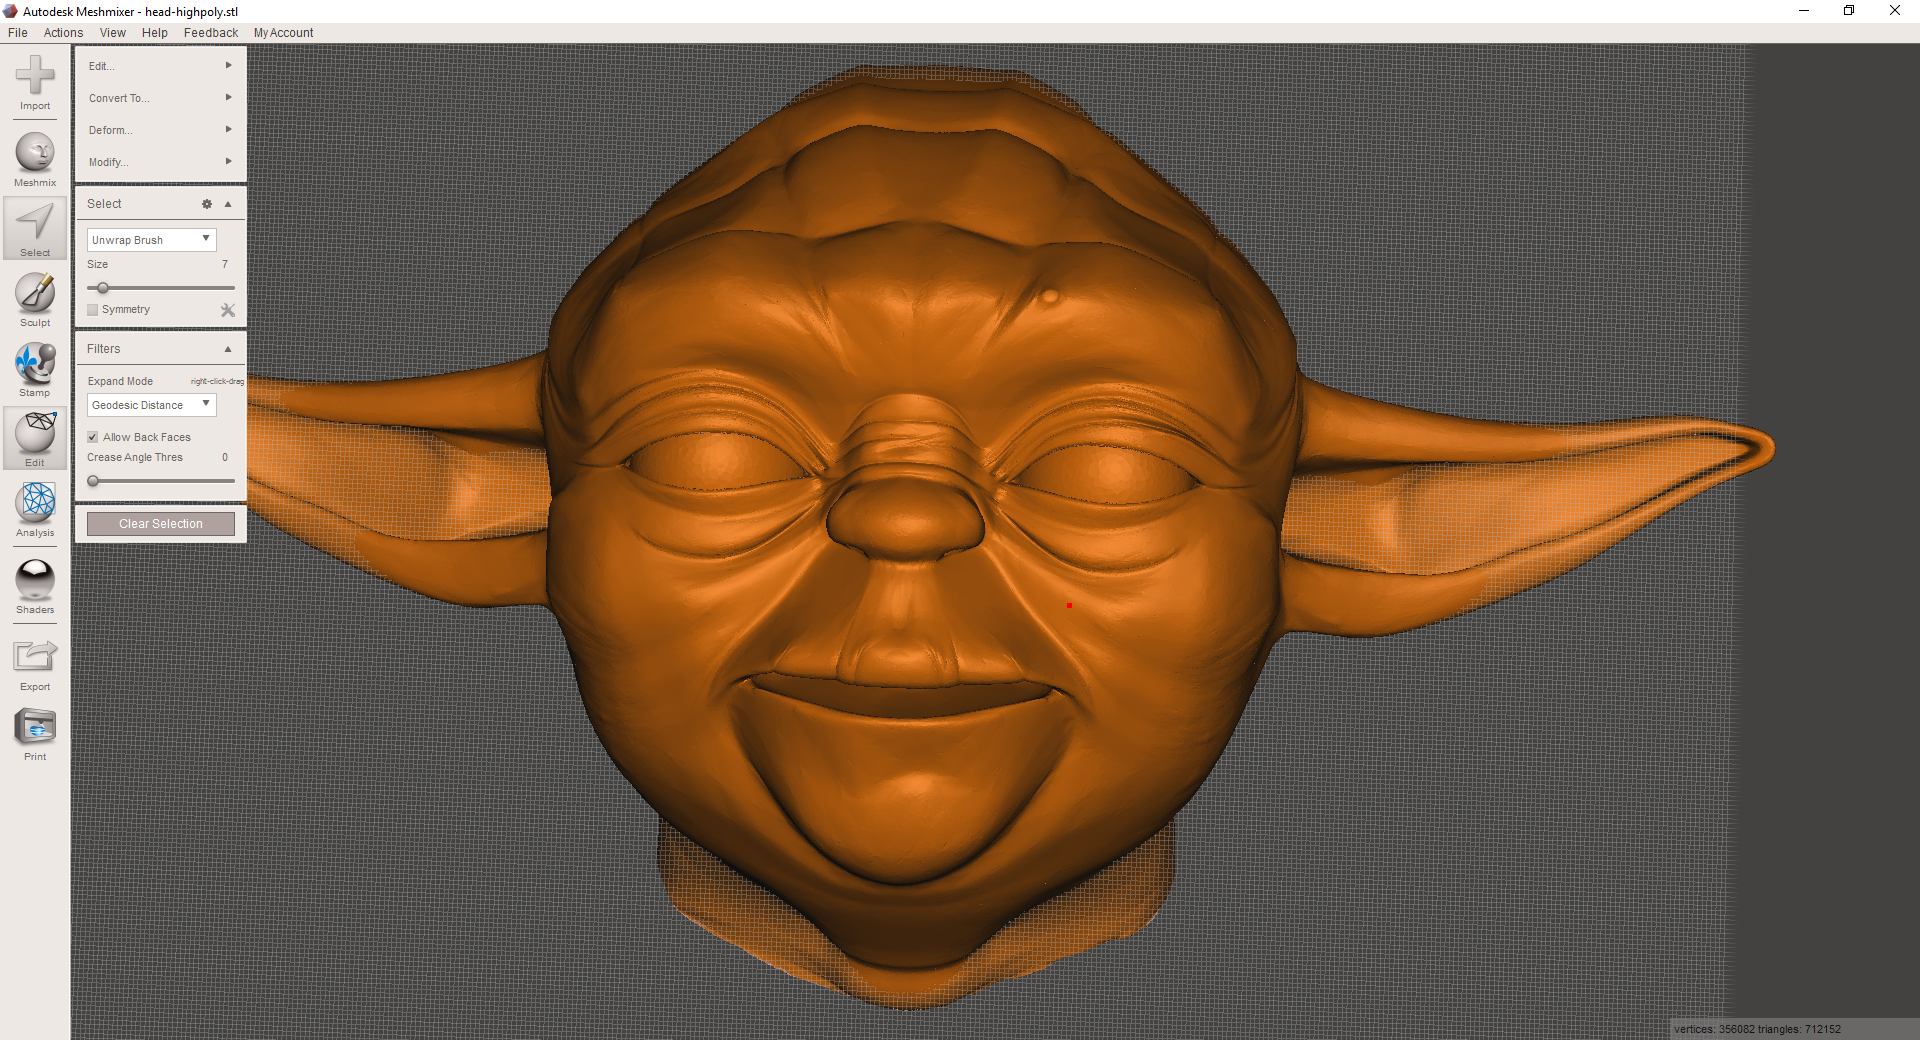Uncheck Allow Back Faces
1920x1040 pixels.
point(93,437)
